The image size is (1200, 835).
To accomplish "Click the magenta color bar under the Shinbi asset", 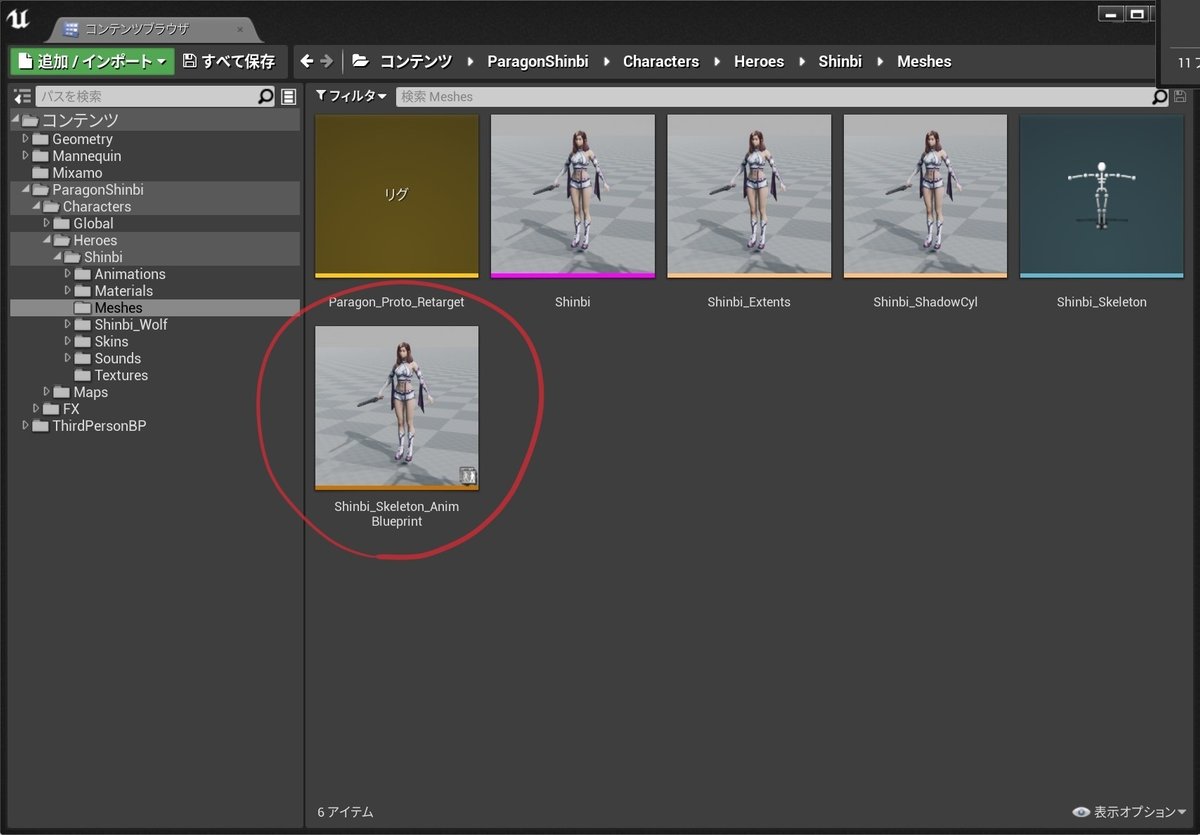I will pyautogui.click(x=572, y=272).
